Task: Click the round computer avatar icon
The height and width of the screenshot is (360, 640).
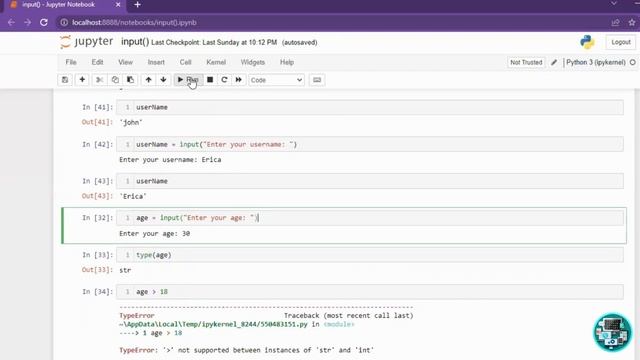Action: (612, 332)
